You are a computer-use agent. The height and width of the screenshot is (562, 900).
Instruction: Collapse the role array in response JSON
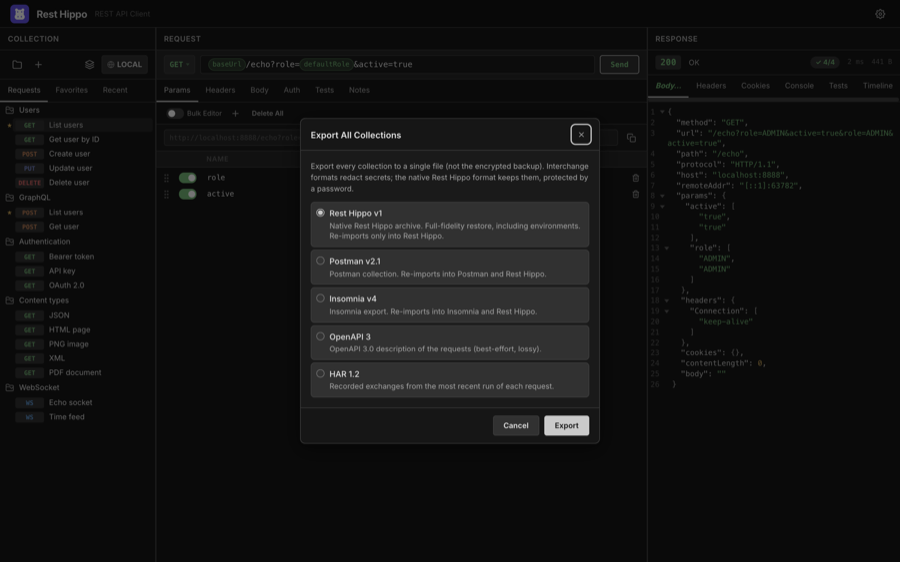point(666,248)
